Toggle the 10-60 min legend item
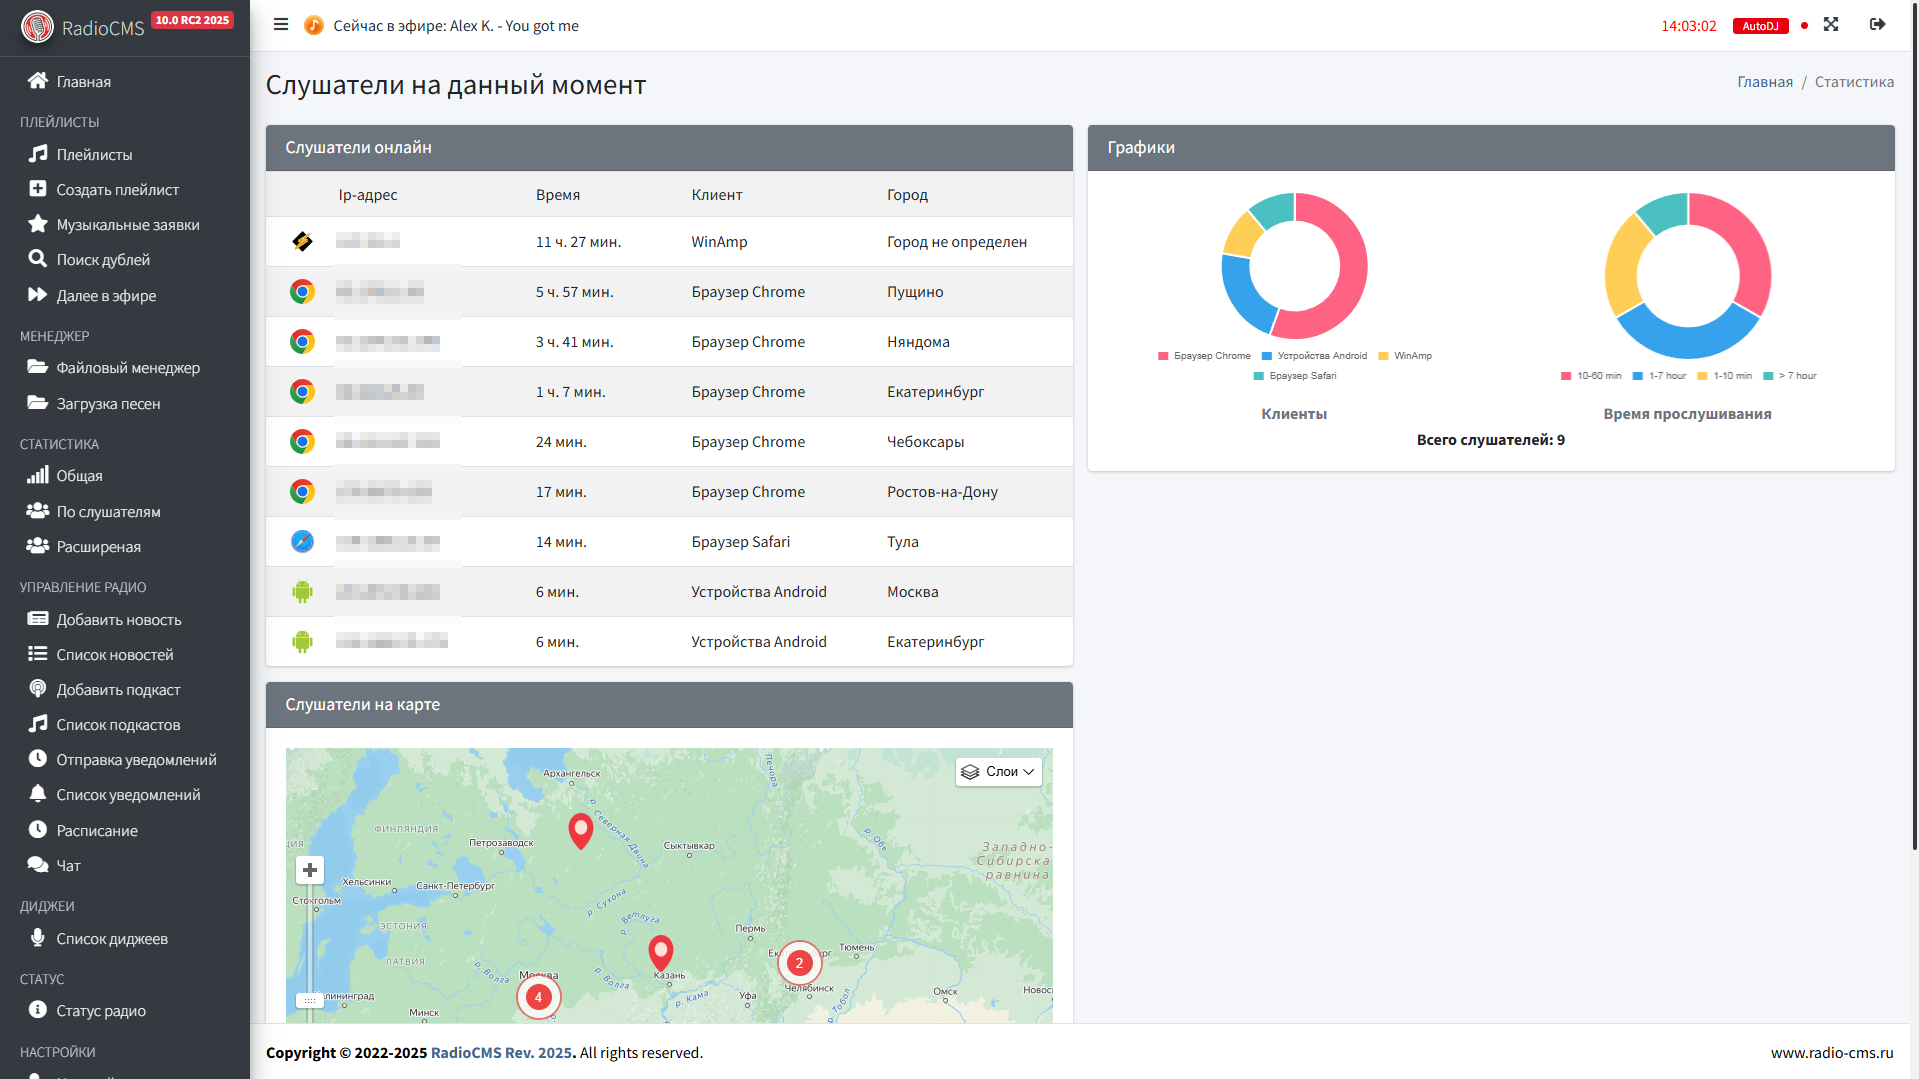1919x1079 pixels. coord(1591,376)
